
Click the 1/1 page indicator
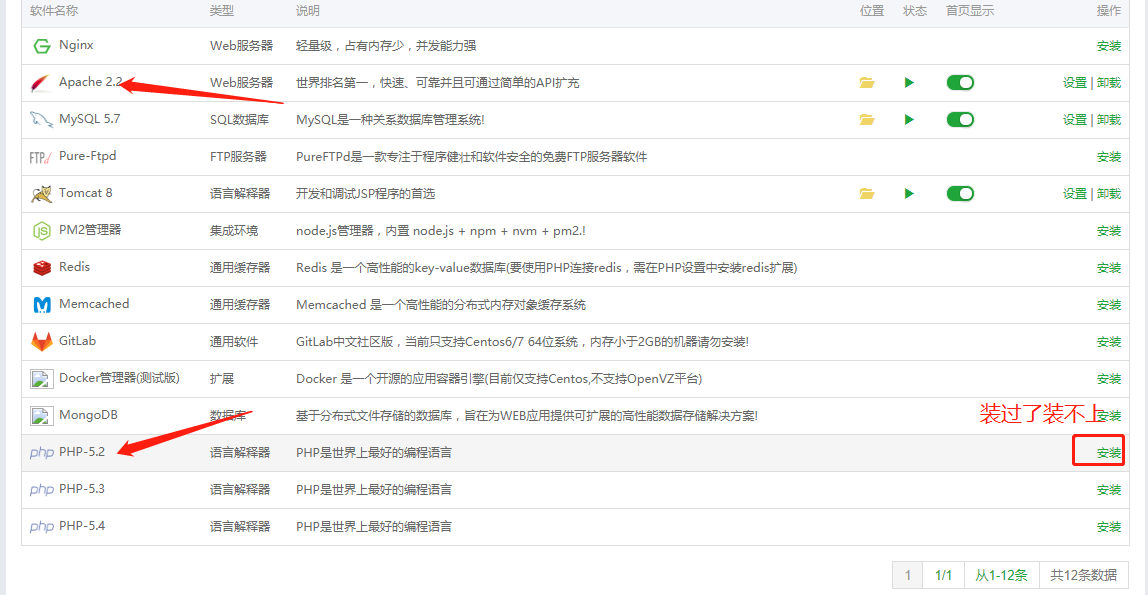[944, 575]
